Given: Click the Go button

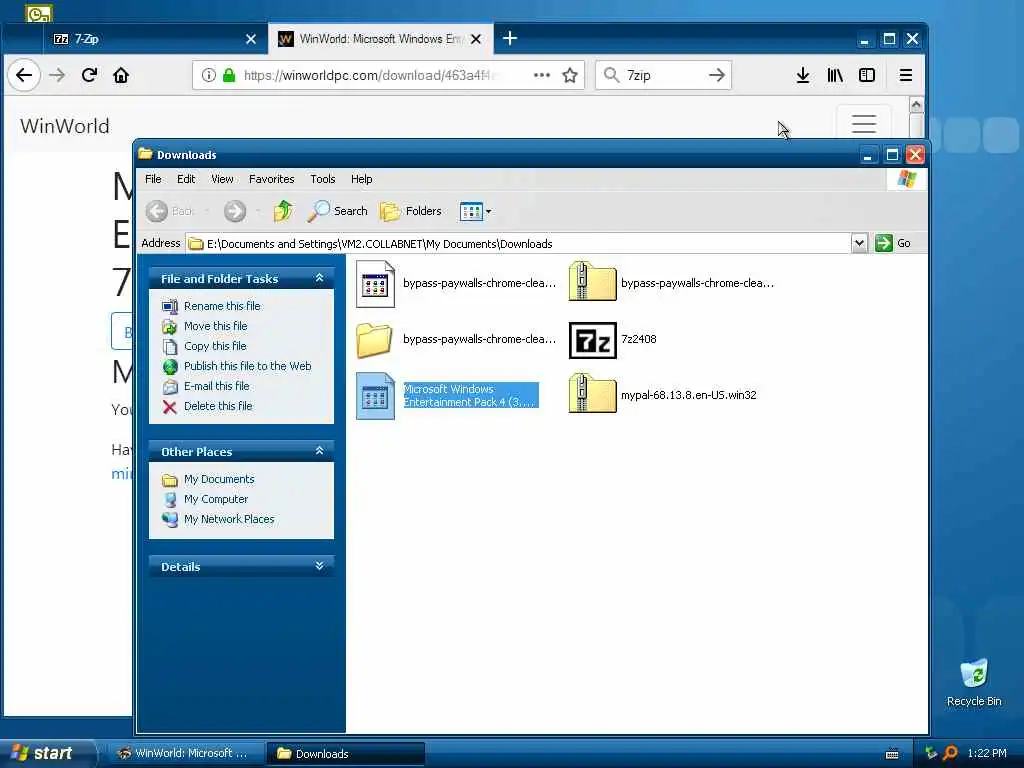Looking at the screenshot, I should 893,243.
